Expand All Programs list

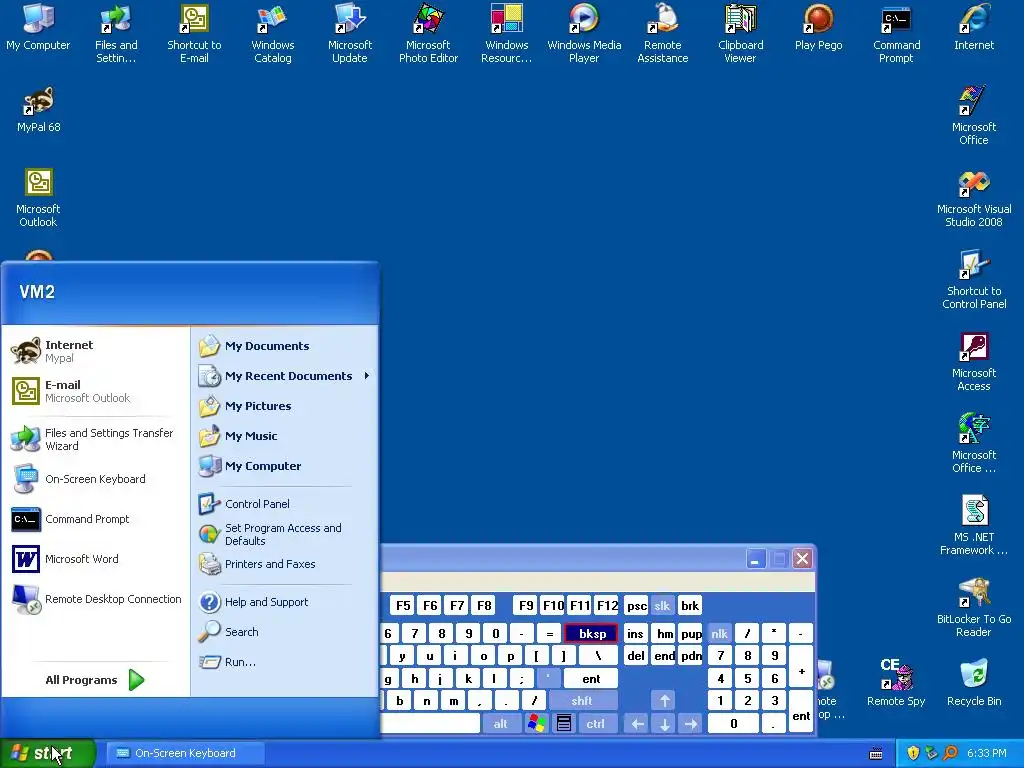click(x=95, y=680)
